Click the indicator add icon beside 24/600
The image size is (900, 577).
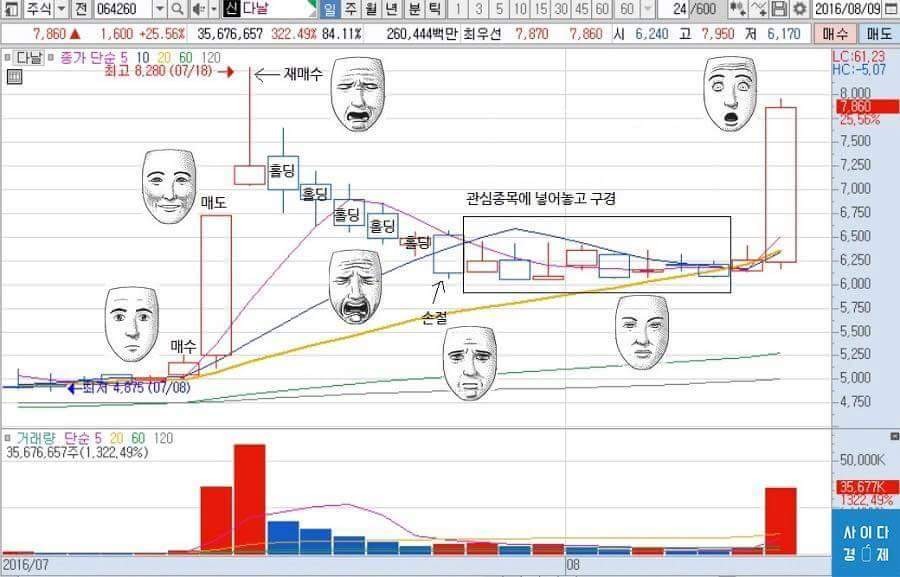pyautogui.click(x=738, y=9)
